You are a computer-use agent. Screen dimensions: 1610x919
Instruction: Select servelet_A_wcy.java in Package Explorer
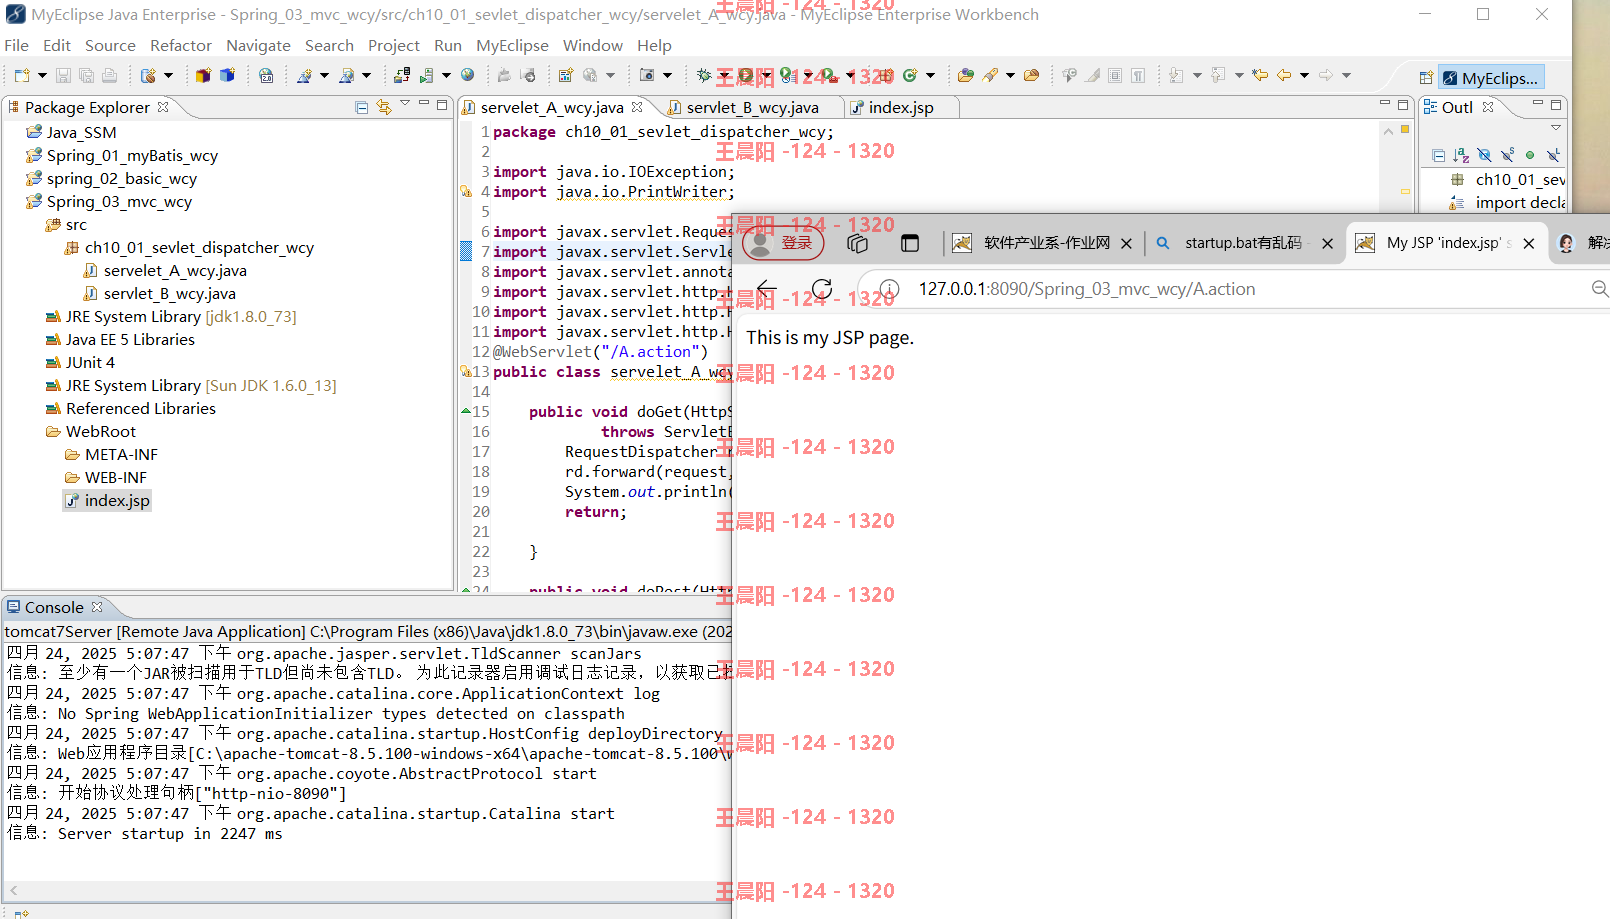coord(175,270)
